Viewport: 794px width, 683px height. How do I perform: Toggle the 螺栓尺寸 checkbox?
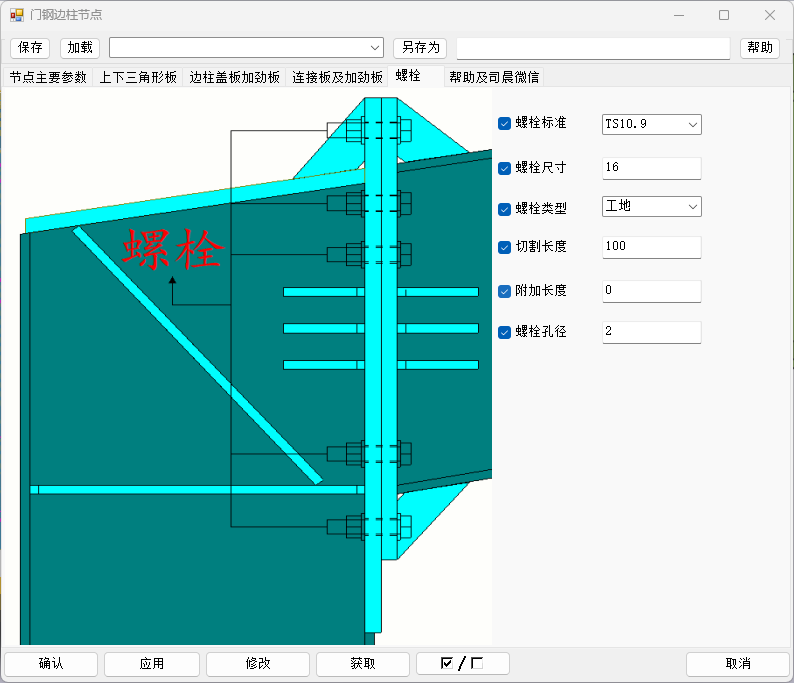pyautogui.click(x=505, y=168)
